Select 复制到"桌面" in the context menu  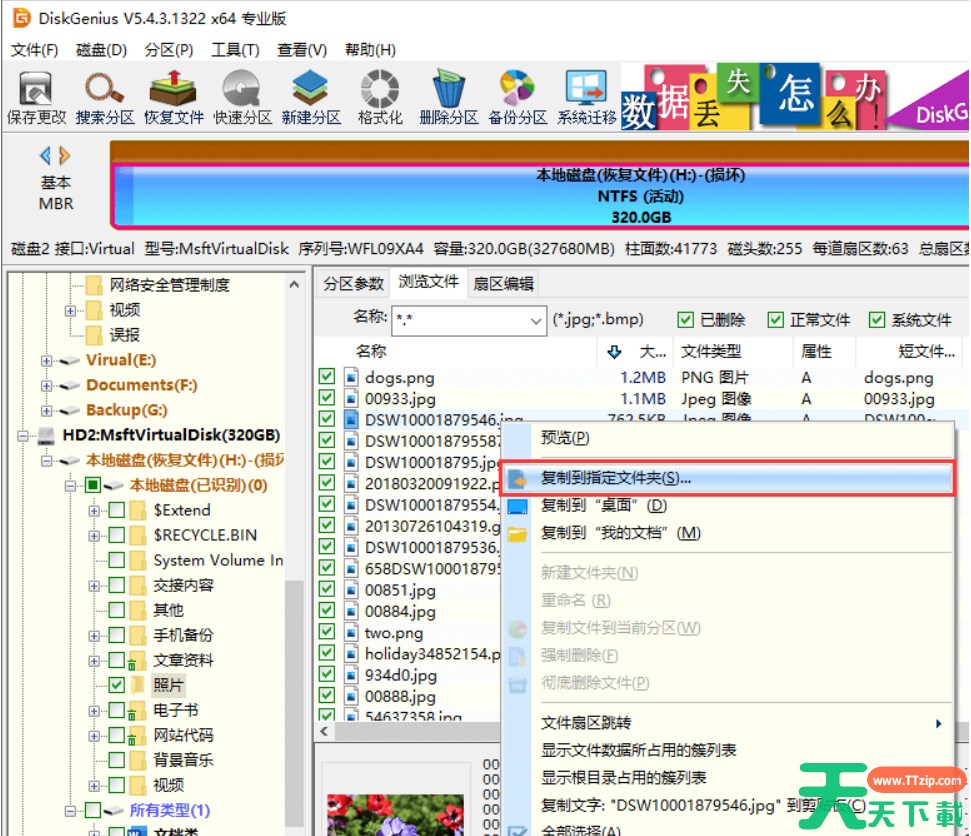tap(605, 507)
